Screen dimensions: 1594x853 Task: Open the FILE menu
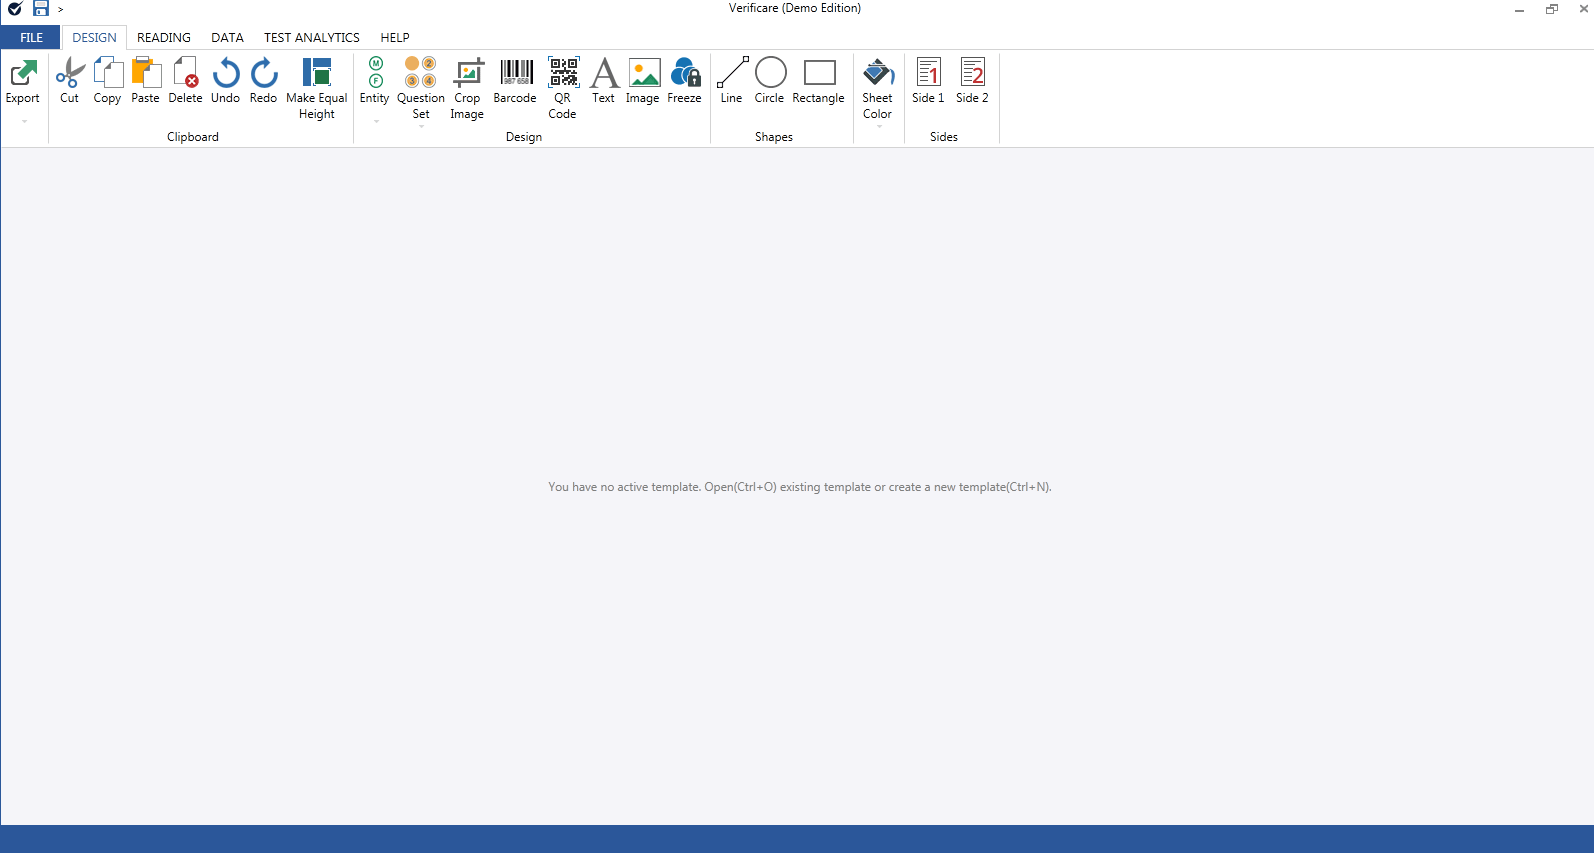coord(31,38)
